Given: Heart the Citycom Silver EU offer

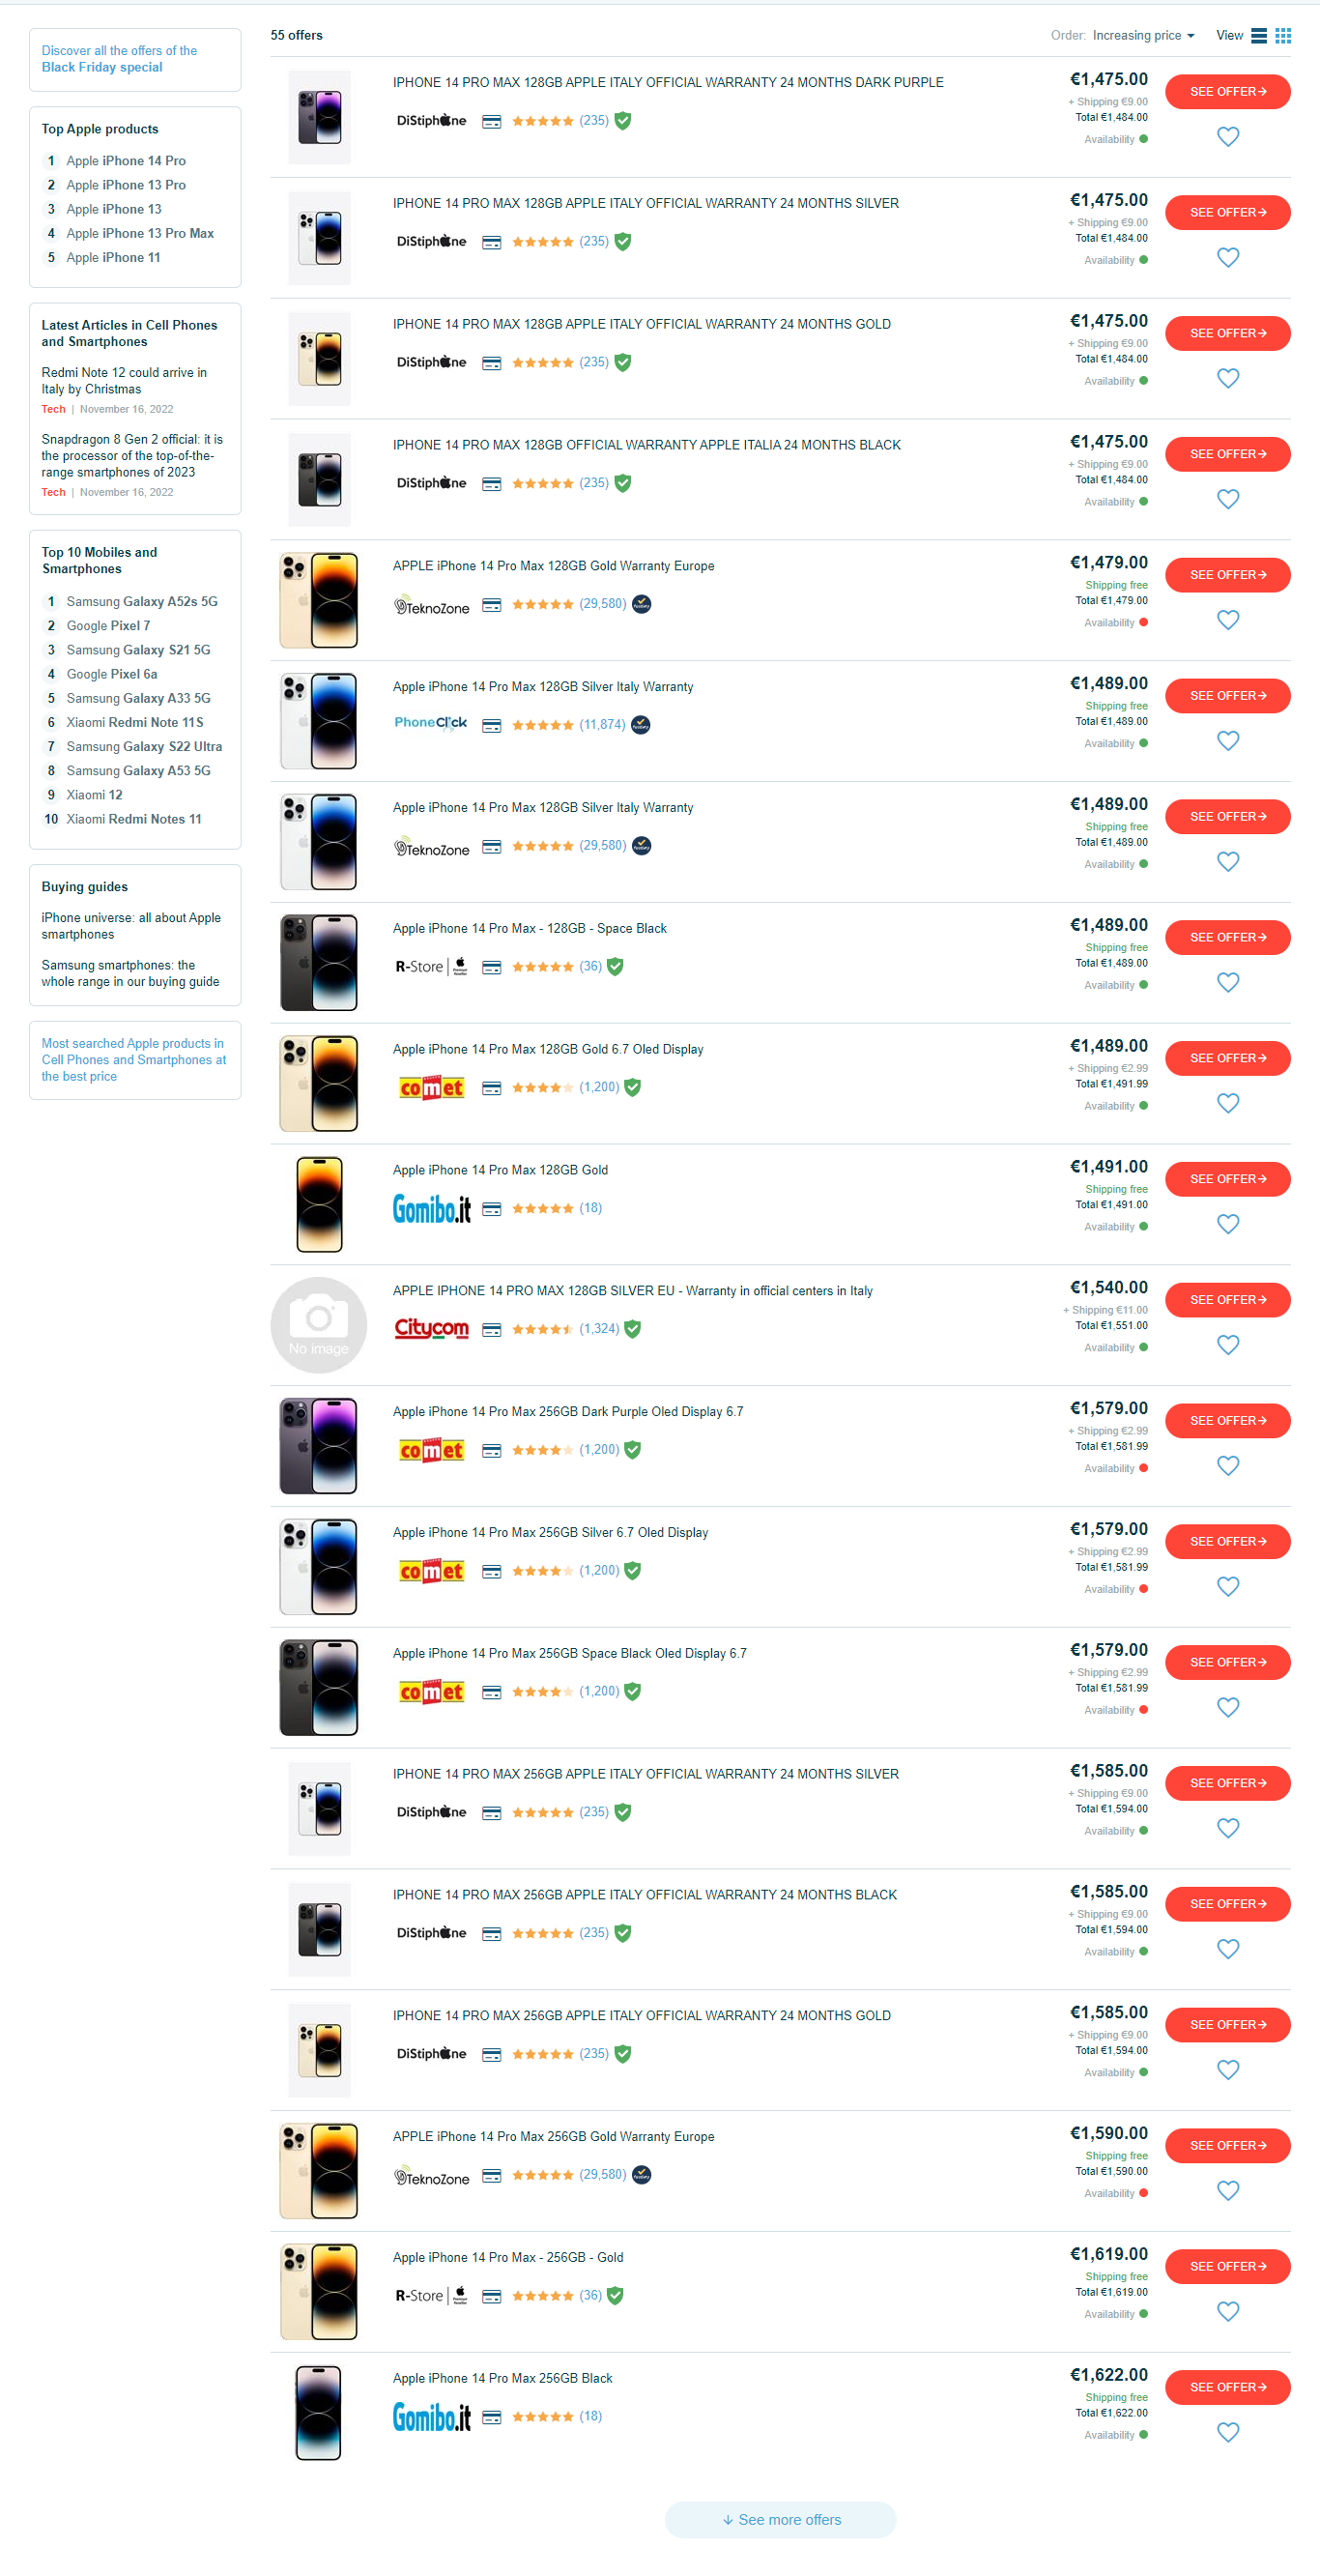Looking at the screenshot, I should coord(1228,1345).
